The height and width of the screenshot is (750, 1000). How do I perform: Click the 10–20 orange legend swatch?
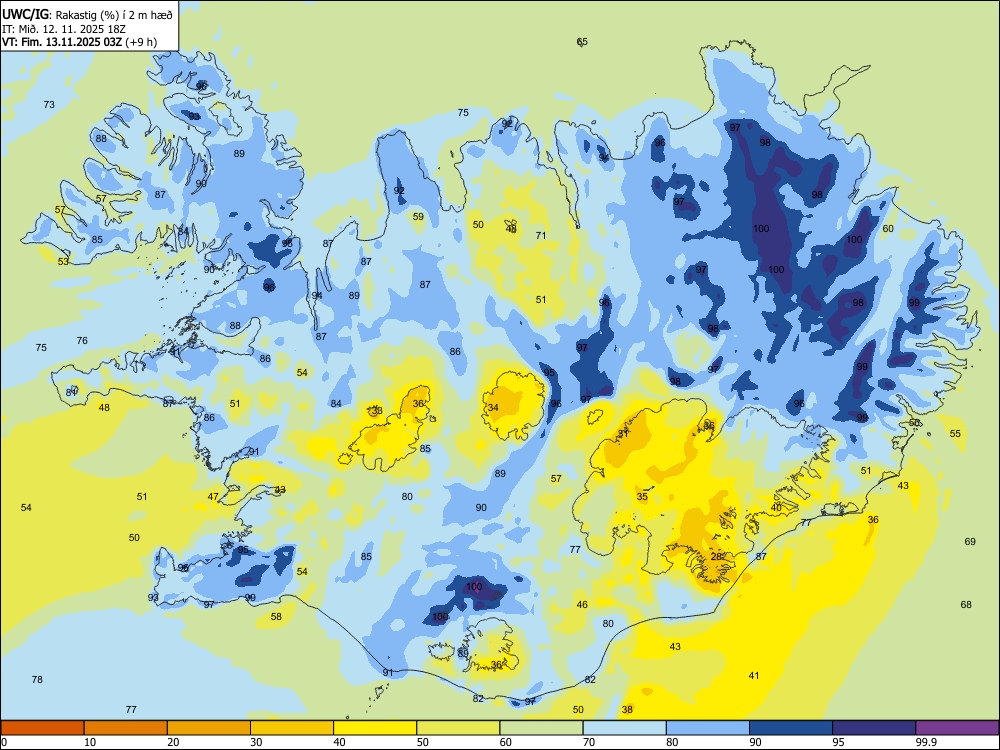click(126, 728)
